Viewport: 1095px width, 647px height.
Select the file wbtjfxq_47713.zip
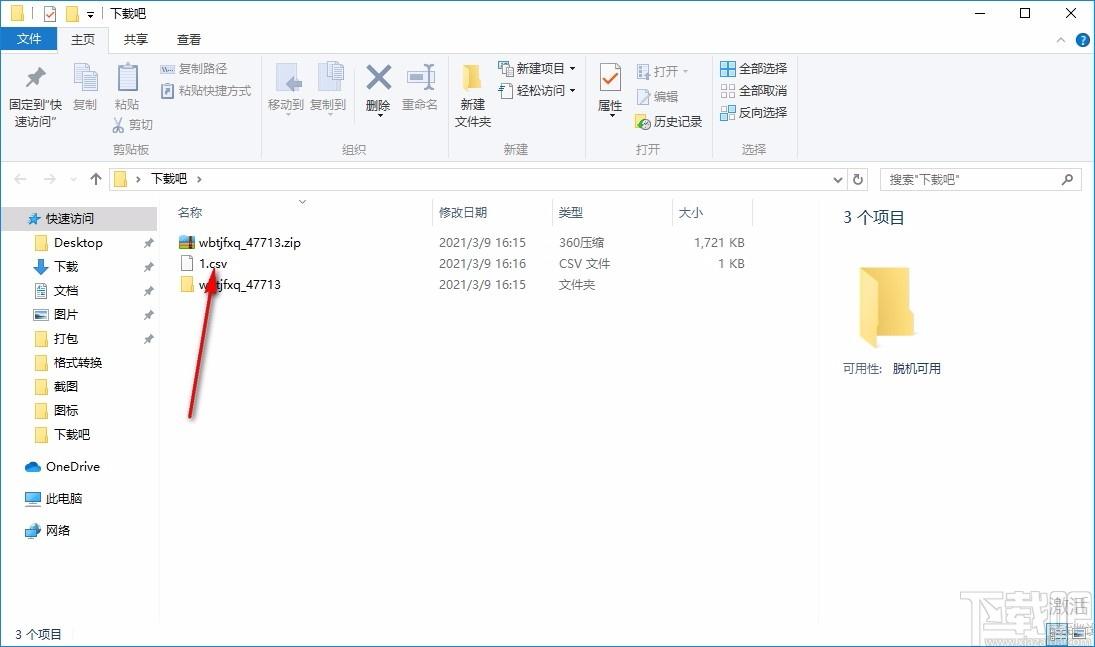click(x=249, y=242)
